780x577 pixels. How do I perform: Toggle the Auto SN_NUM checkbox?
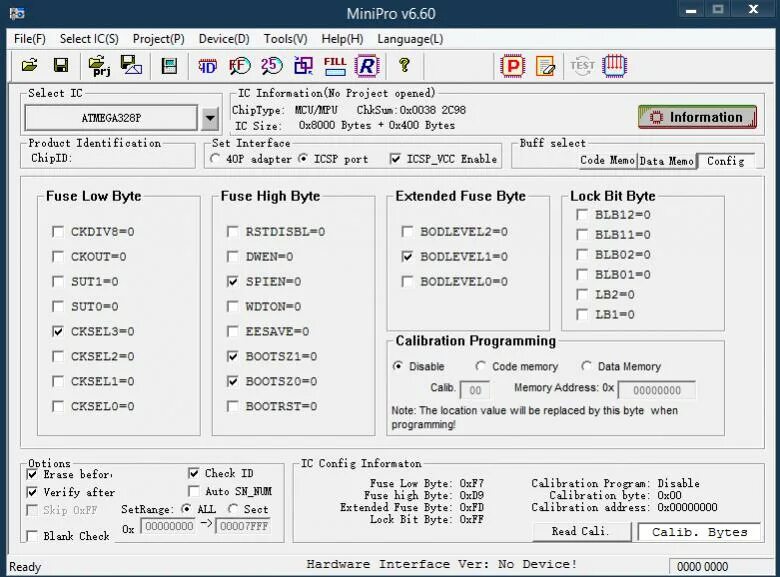(x=194, y=491)
